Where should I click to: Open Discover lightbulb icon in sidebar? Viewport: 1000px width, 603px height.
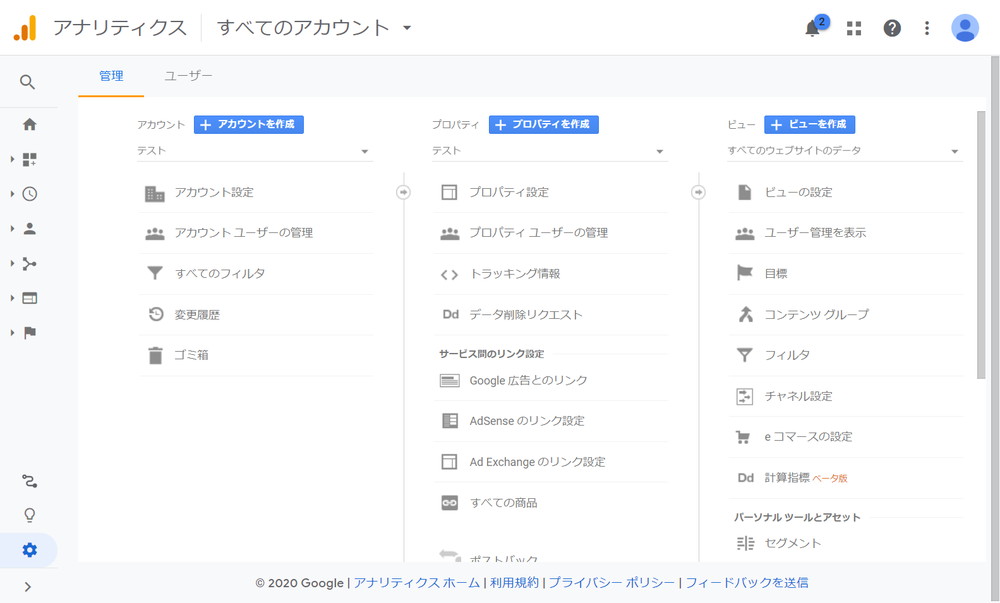[x=29, y=515]
